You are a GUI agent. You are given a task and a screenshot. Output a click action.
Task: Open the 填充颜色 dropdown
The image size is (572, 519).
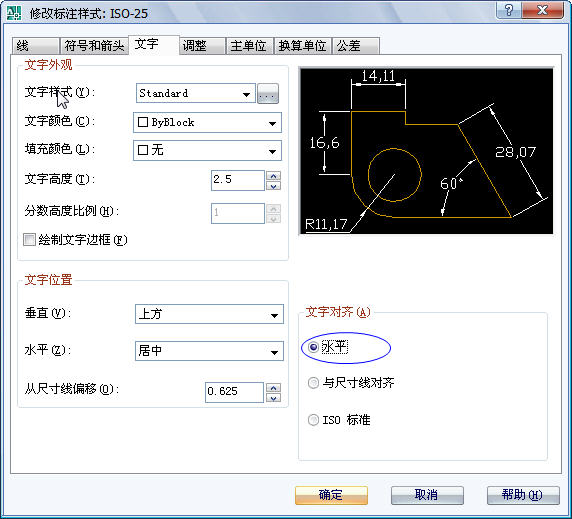tap(207, 150)
